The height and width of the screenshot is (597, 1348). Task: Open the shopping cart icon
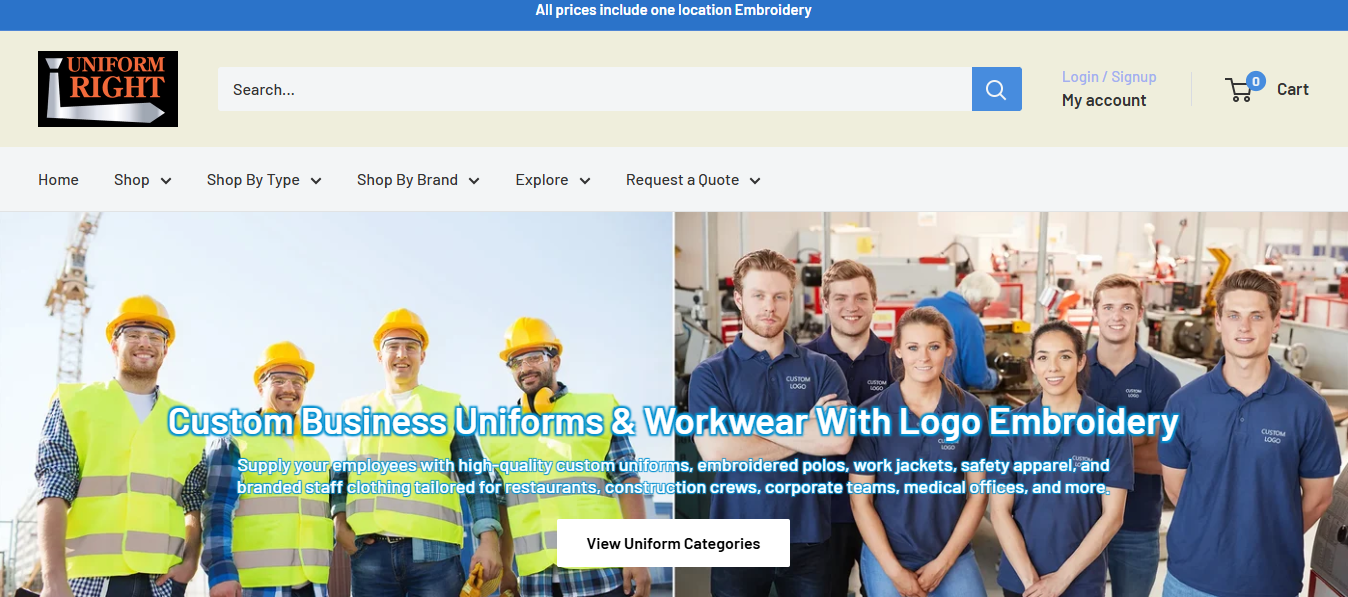coord(1241,89)
